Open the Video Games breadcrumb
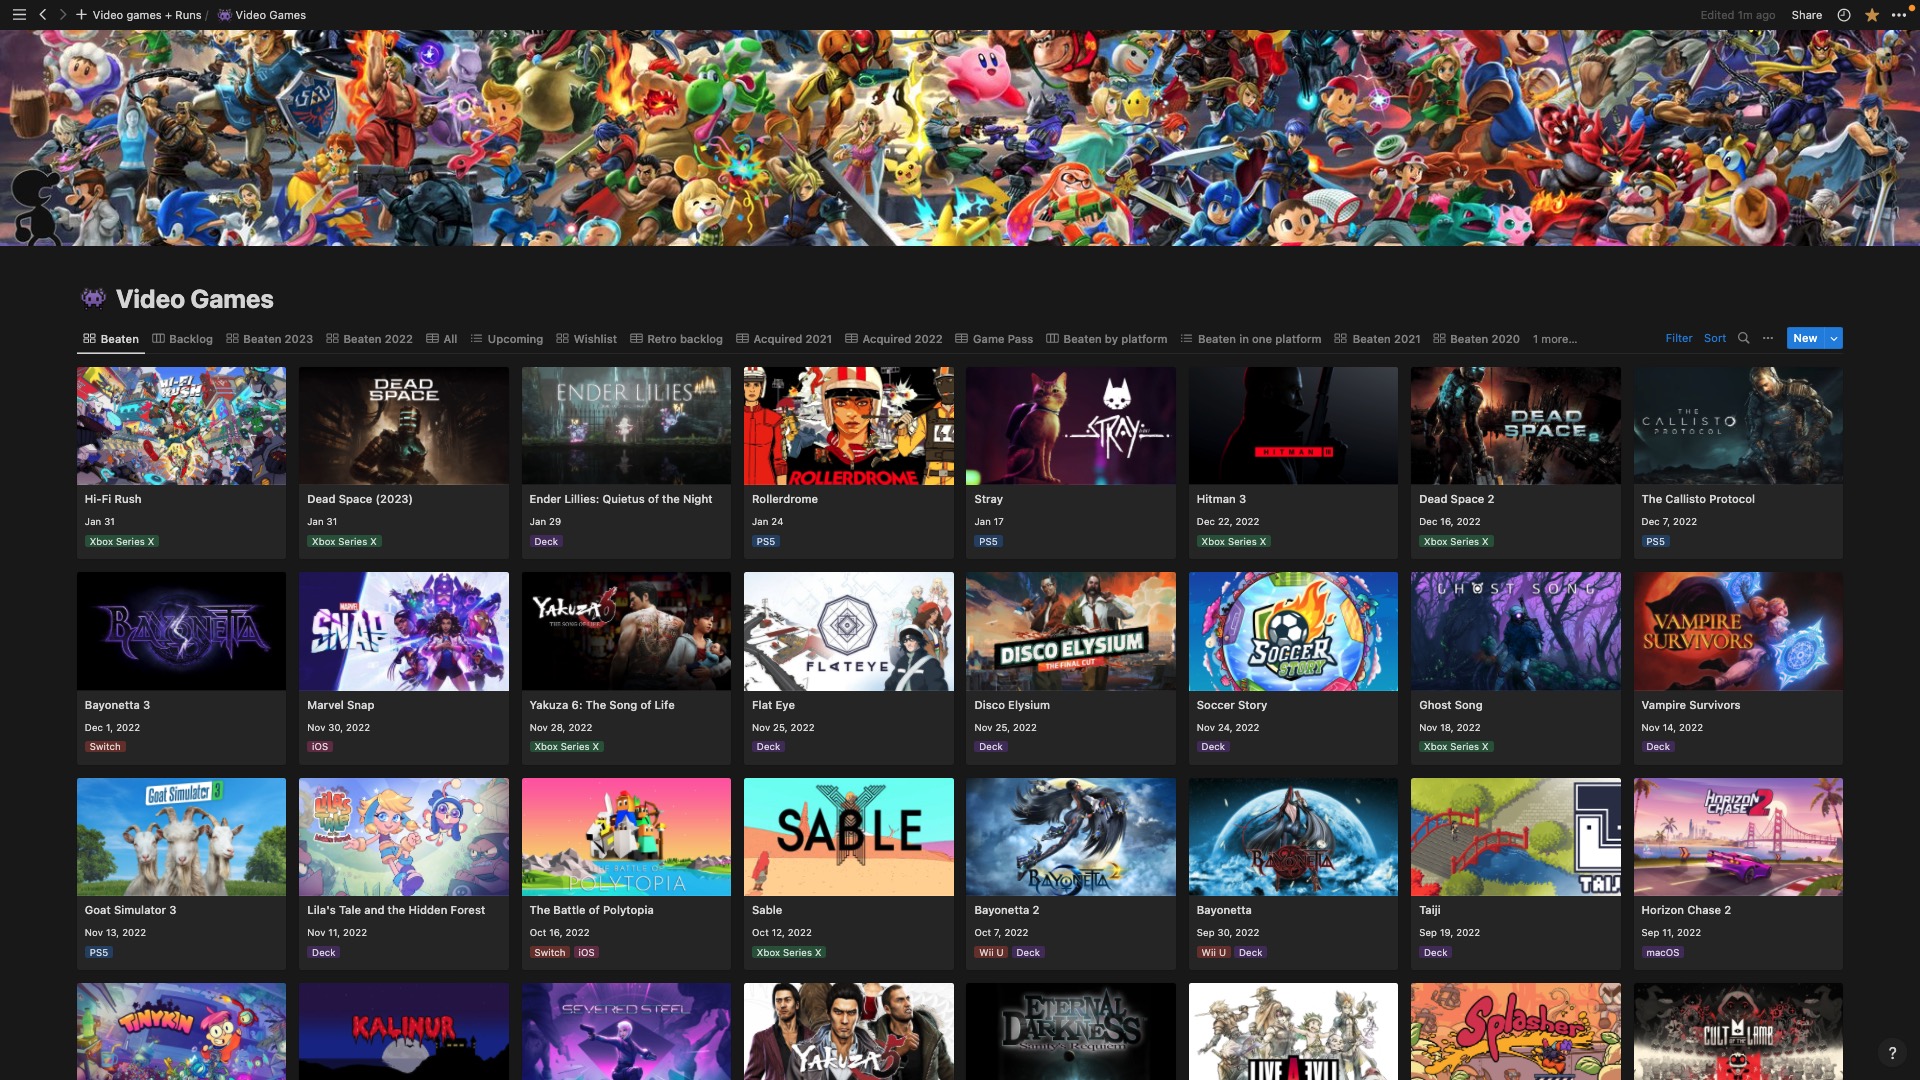The height and width of the screenshot is (1080, 1920). pos(262,15)
